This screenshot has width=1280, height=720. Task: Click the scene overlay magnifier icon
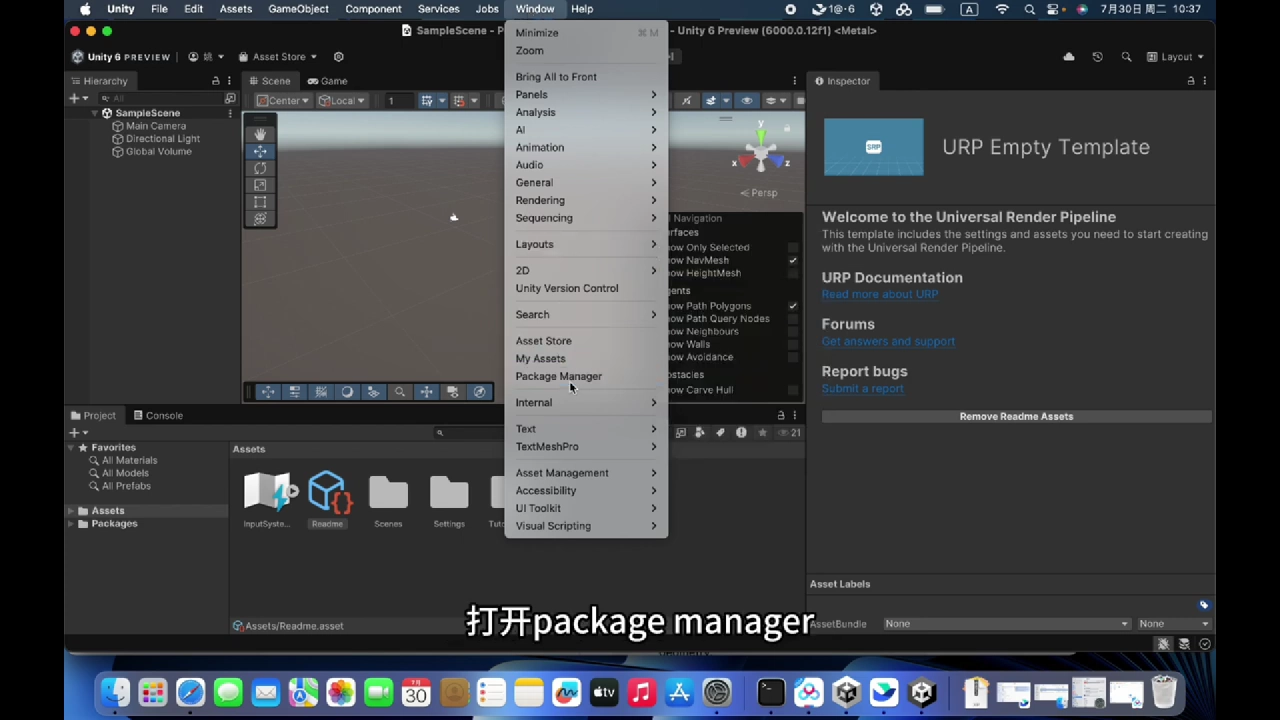click(x=400, y=392)
